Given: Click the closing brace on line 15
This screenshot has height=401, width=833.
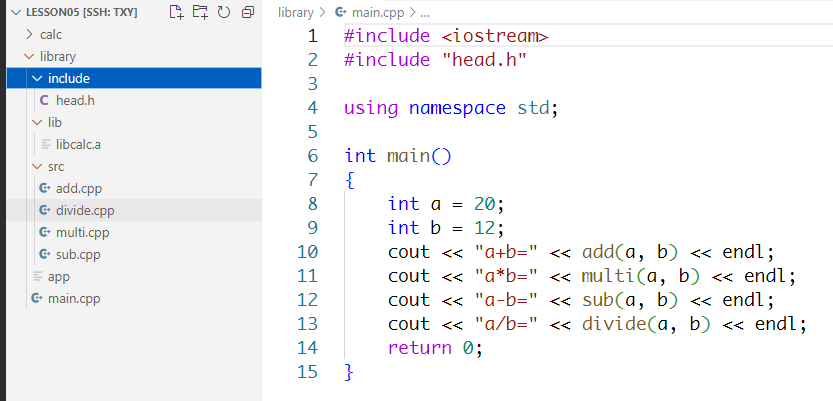Looking at the screenshot, I should point(349,372).
